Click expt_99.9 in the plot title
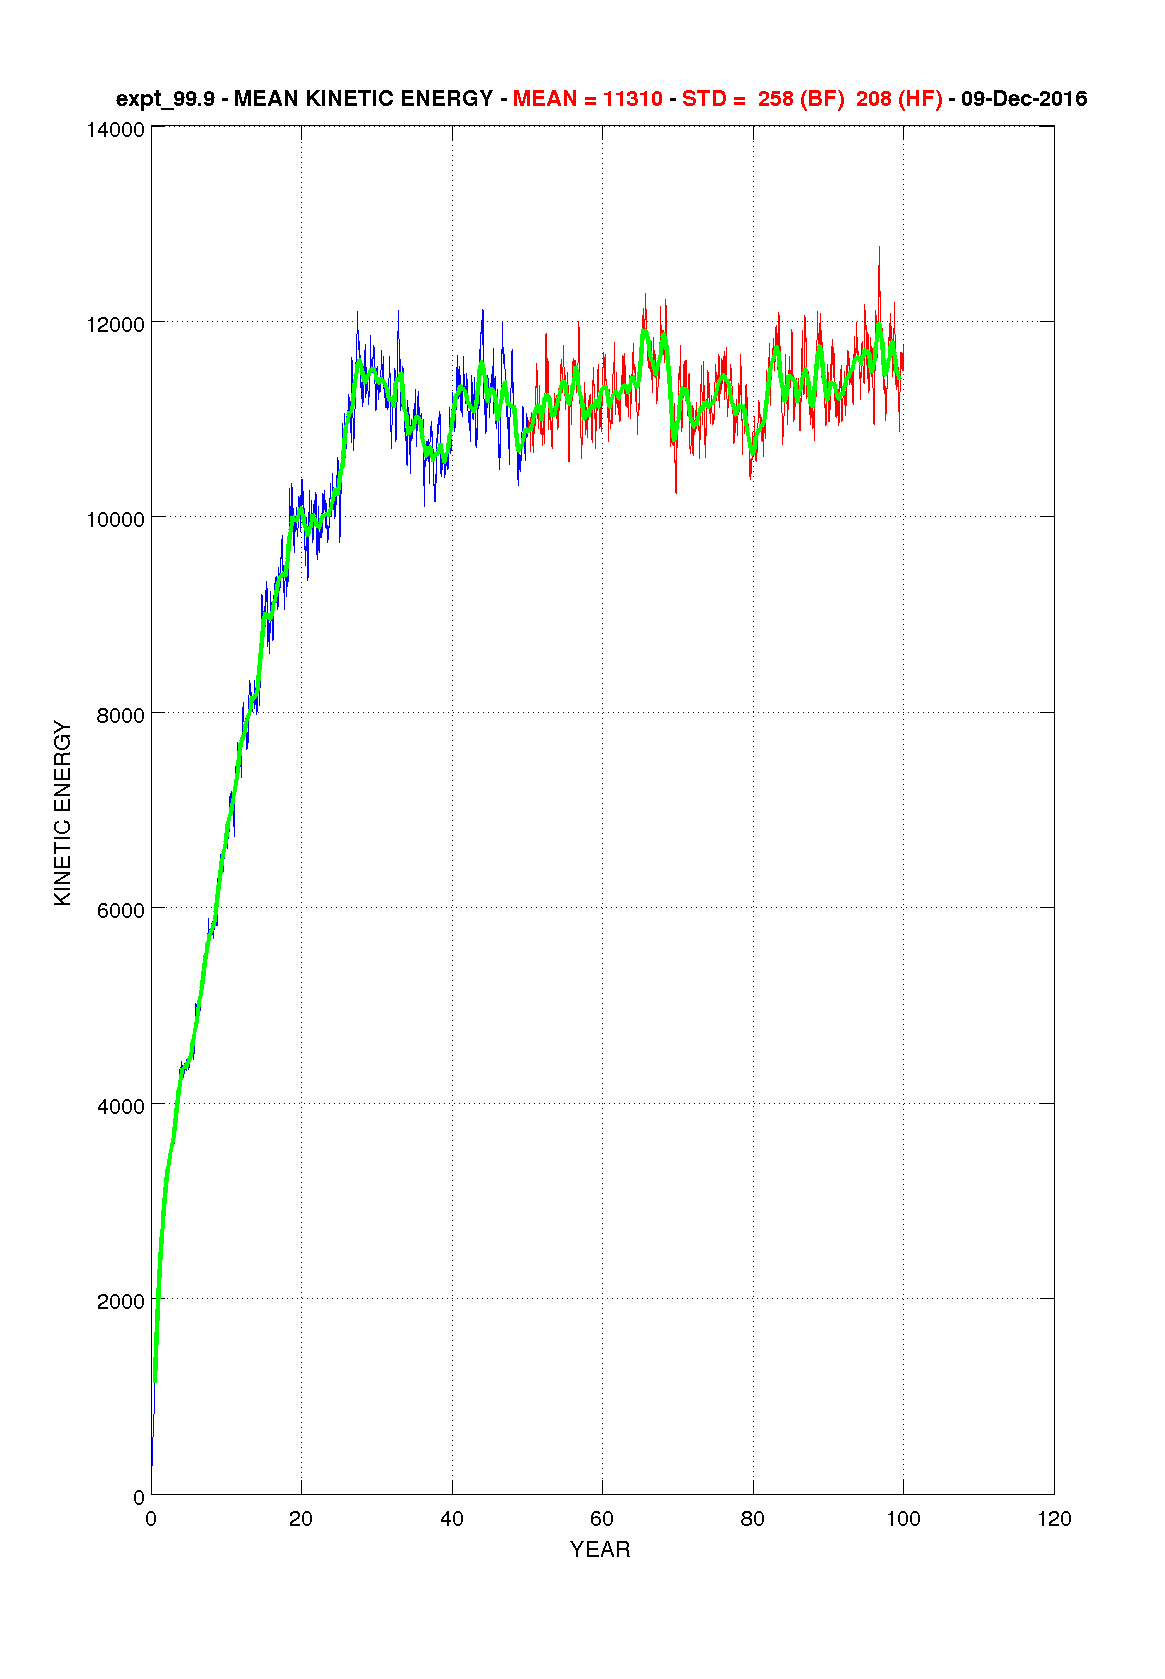Screen dimensions: 1165x1679 [x=165, y=99]
